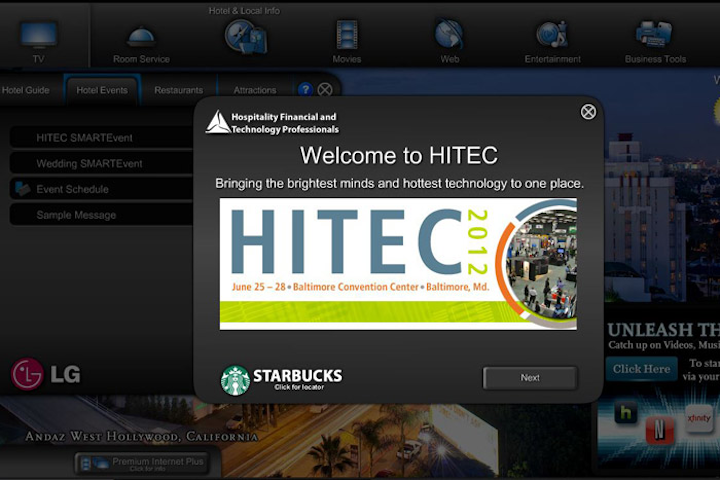The width and height of the screenshot is (720, 480).
Task: Click the HFTP logo in dialog
Action: point(272,123)
